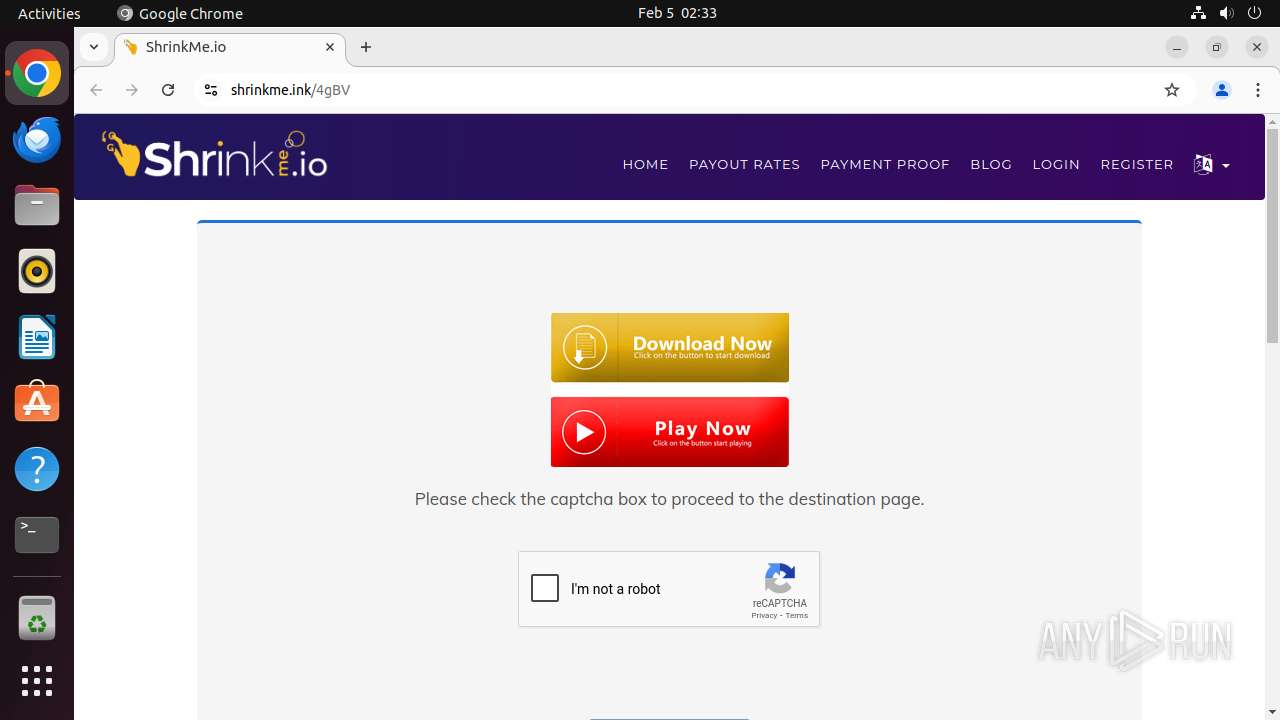The image size is (1280, 720).
Task: Open reCAPTCHA Privacy link
Action: (764, 615)
